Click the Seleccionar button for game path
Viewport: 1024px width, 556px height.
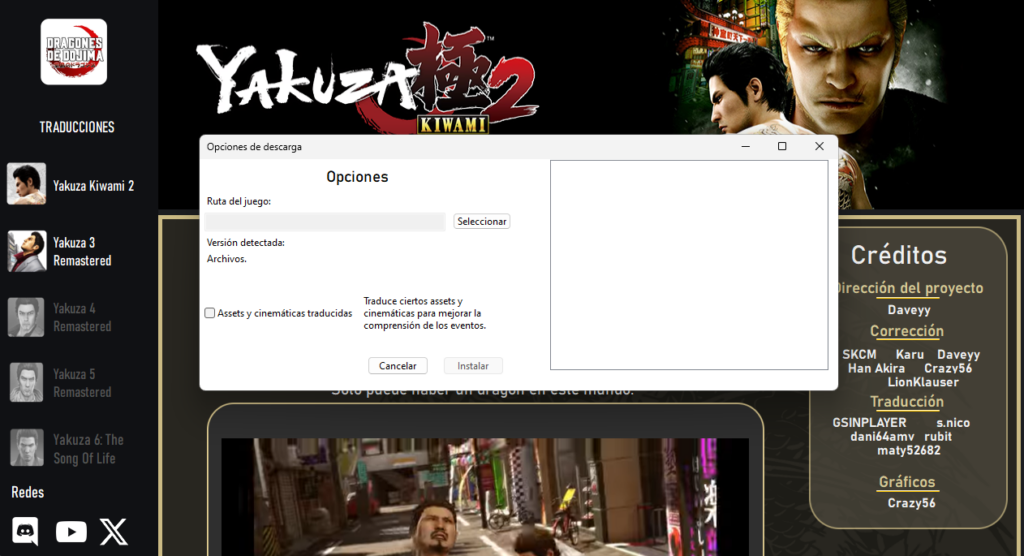point(482,221)
